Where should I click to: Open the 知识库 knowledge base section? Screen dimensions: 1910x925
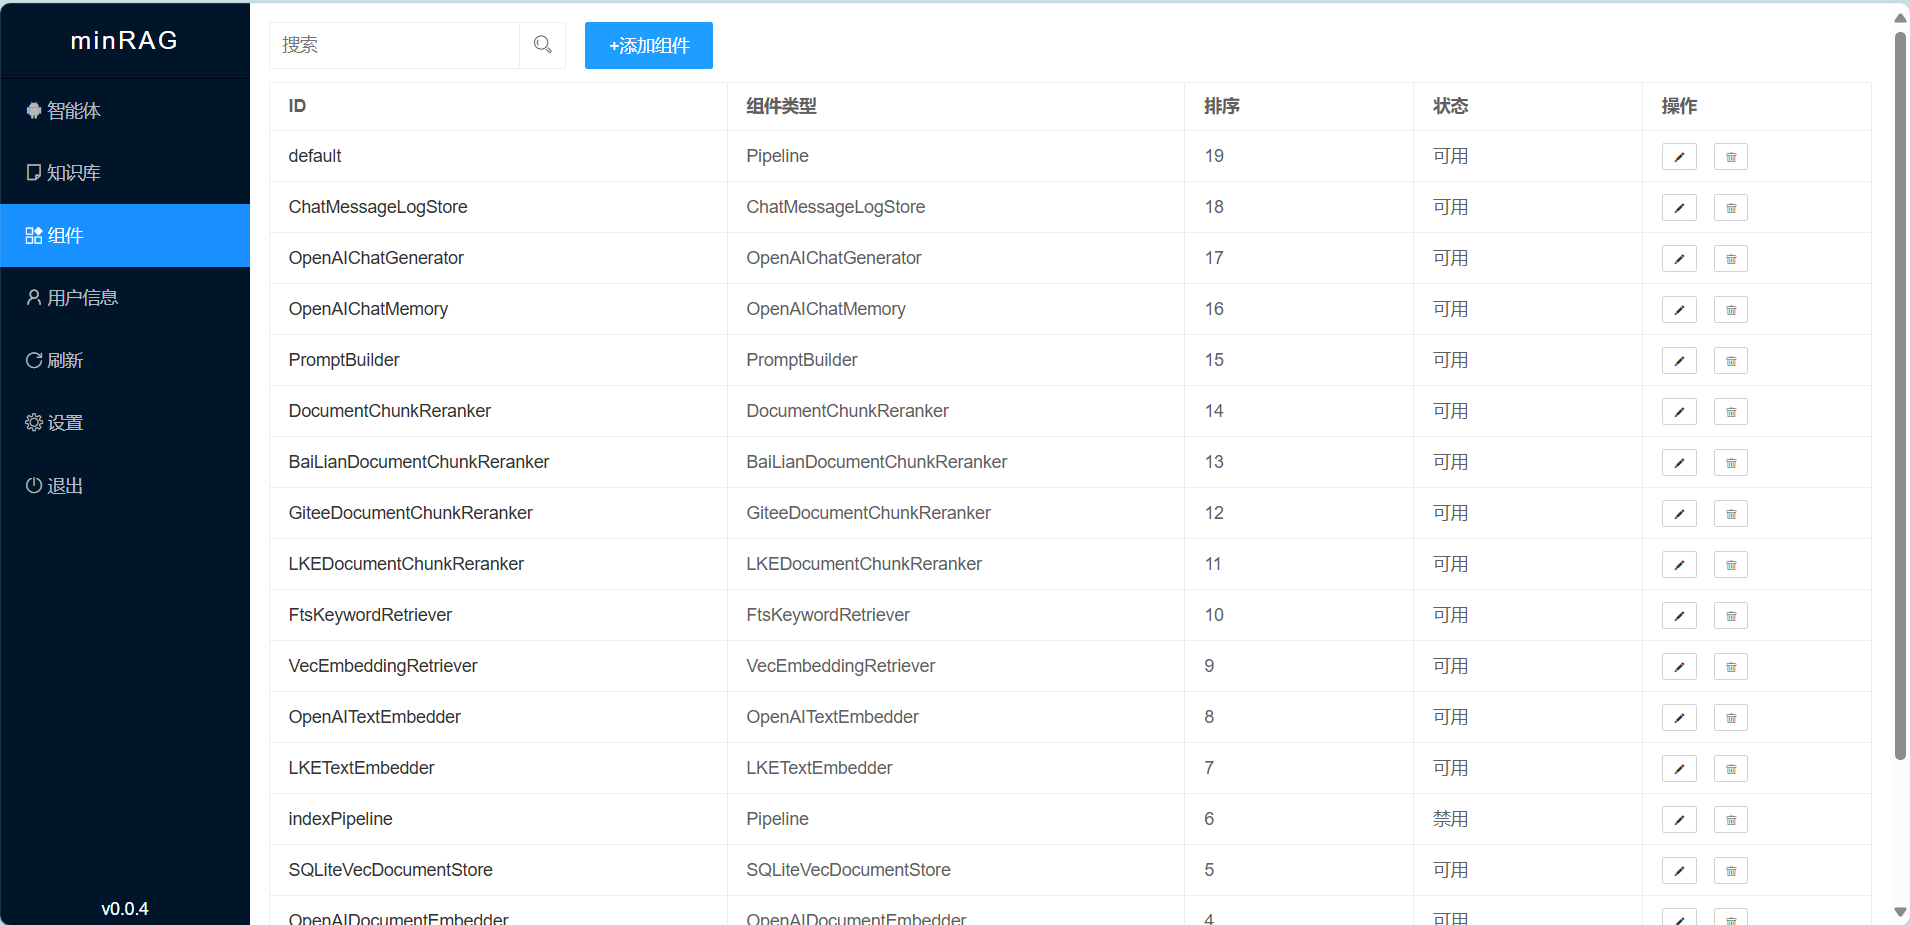pos(33,172)
